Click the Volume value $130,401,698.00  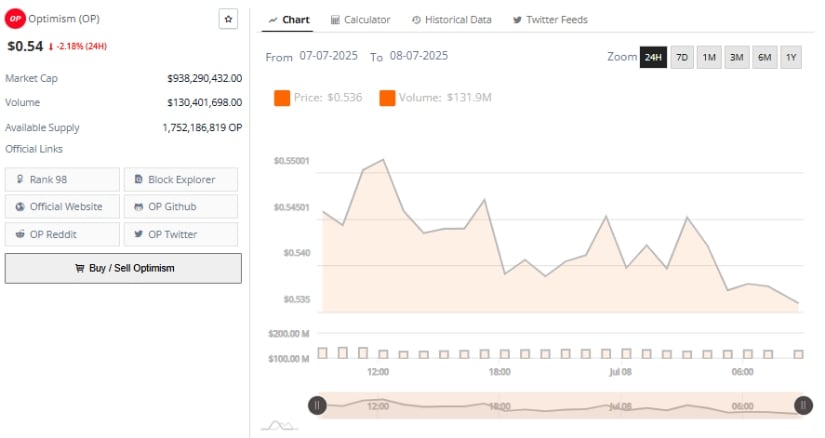point(205,103)
